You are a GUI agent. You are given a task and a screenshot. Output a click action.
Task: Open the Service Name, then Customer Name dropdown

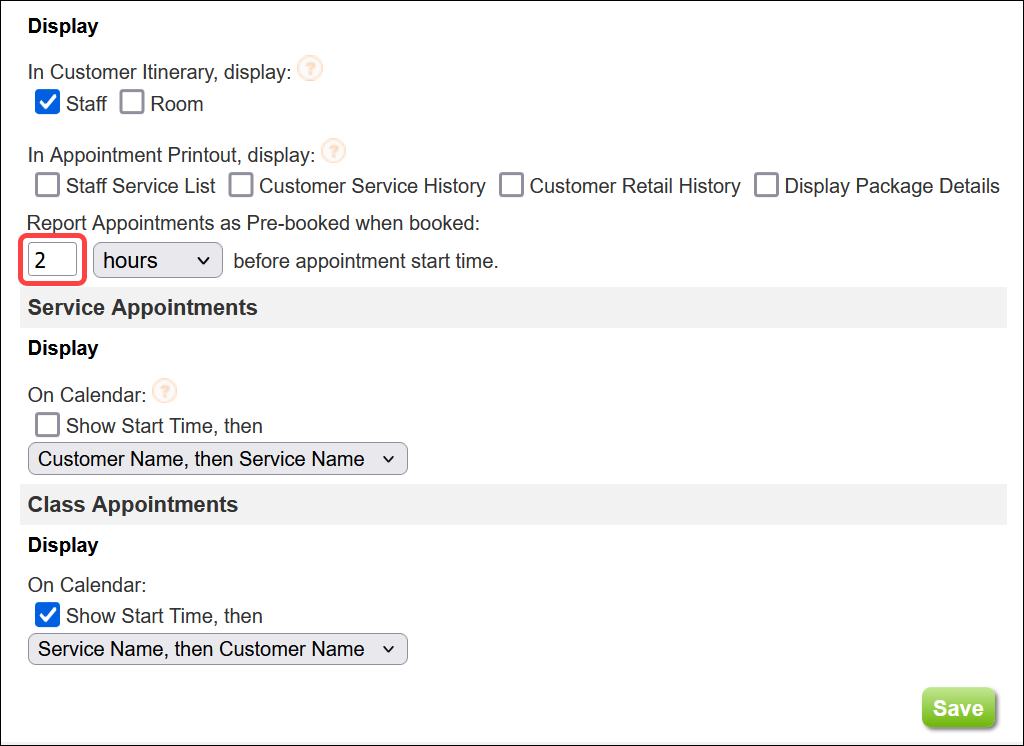217,648
